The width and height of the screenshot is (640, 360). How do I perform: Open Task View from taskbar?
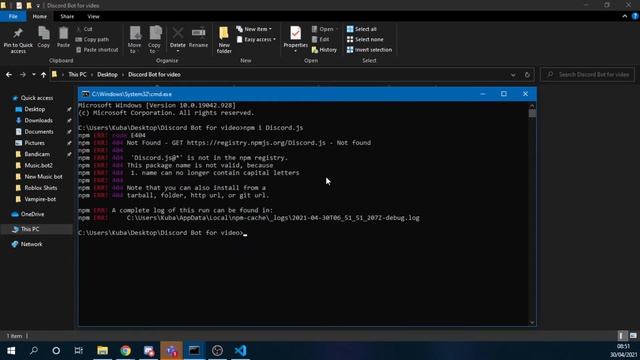[x=78, y=351]
